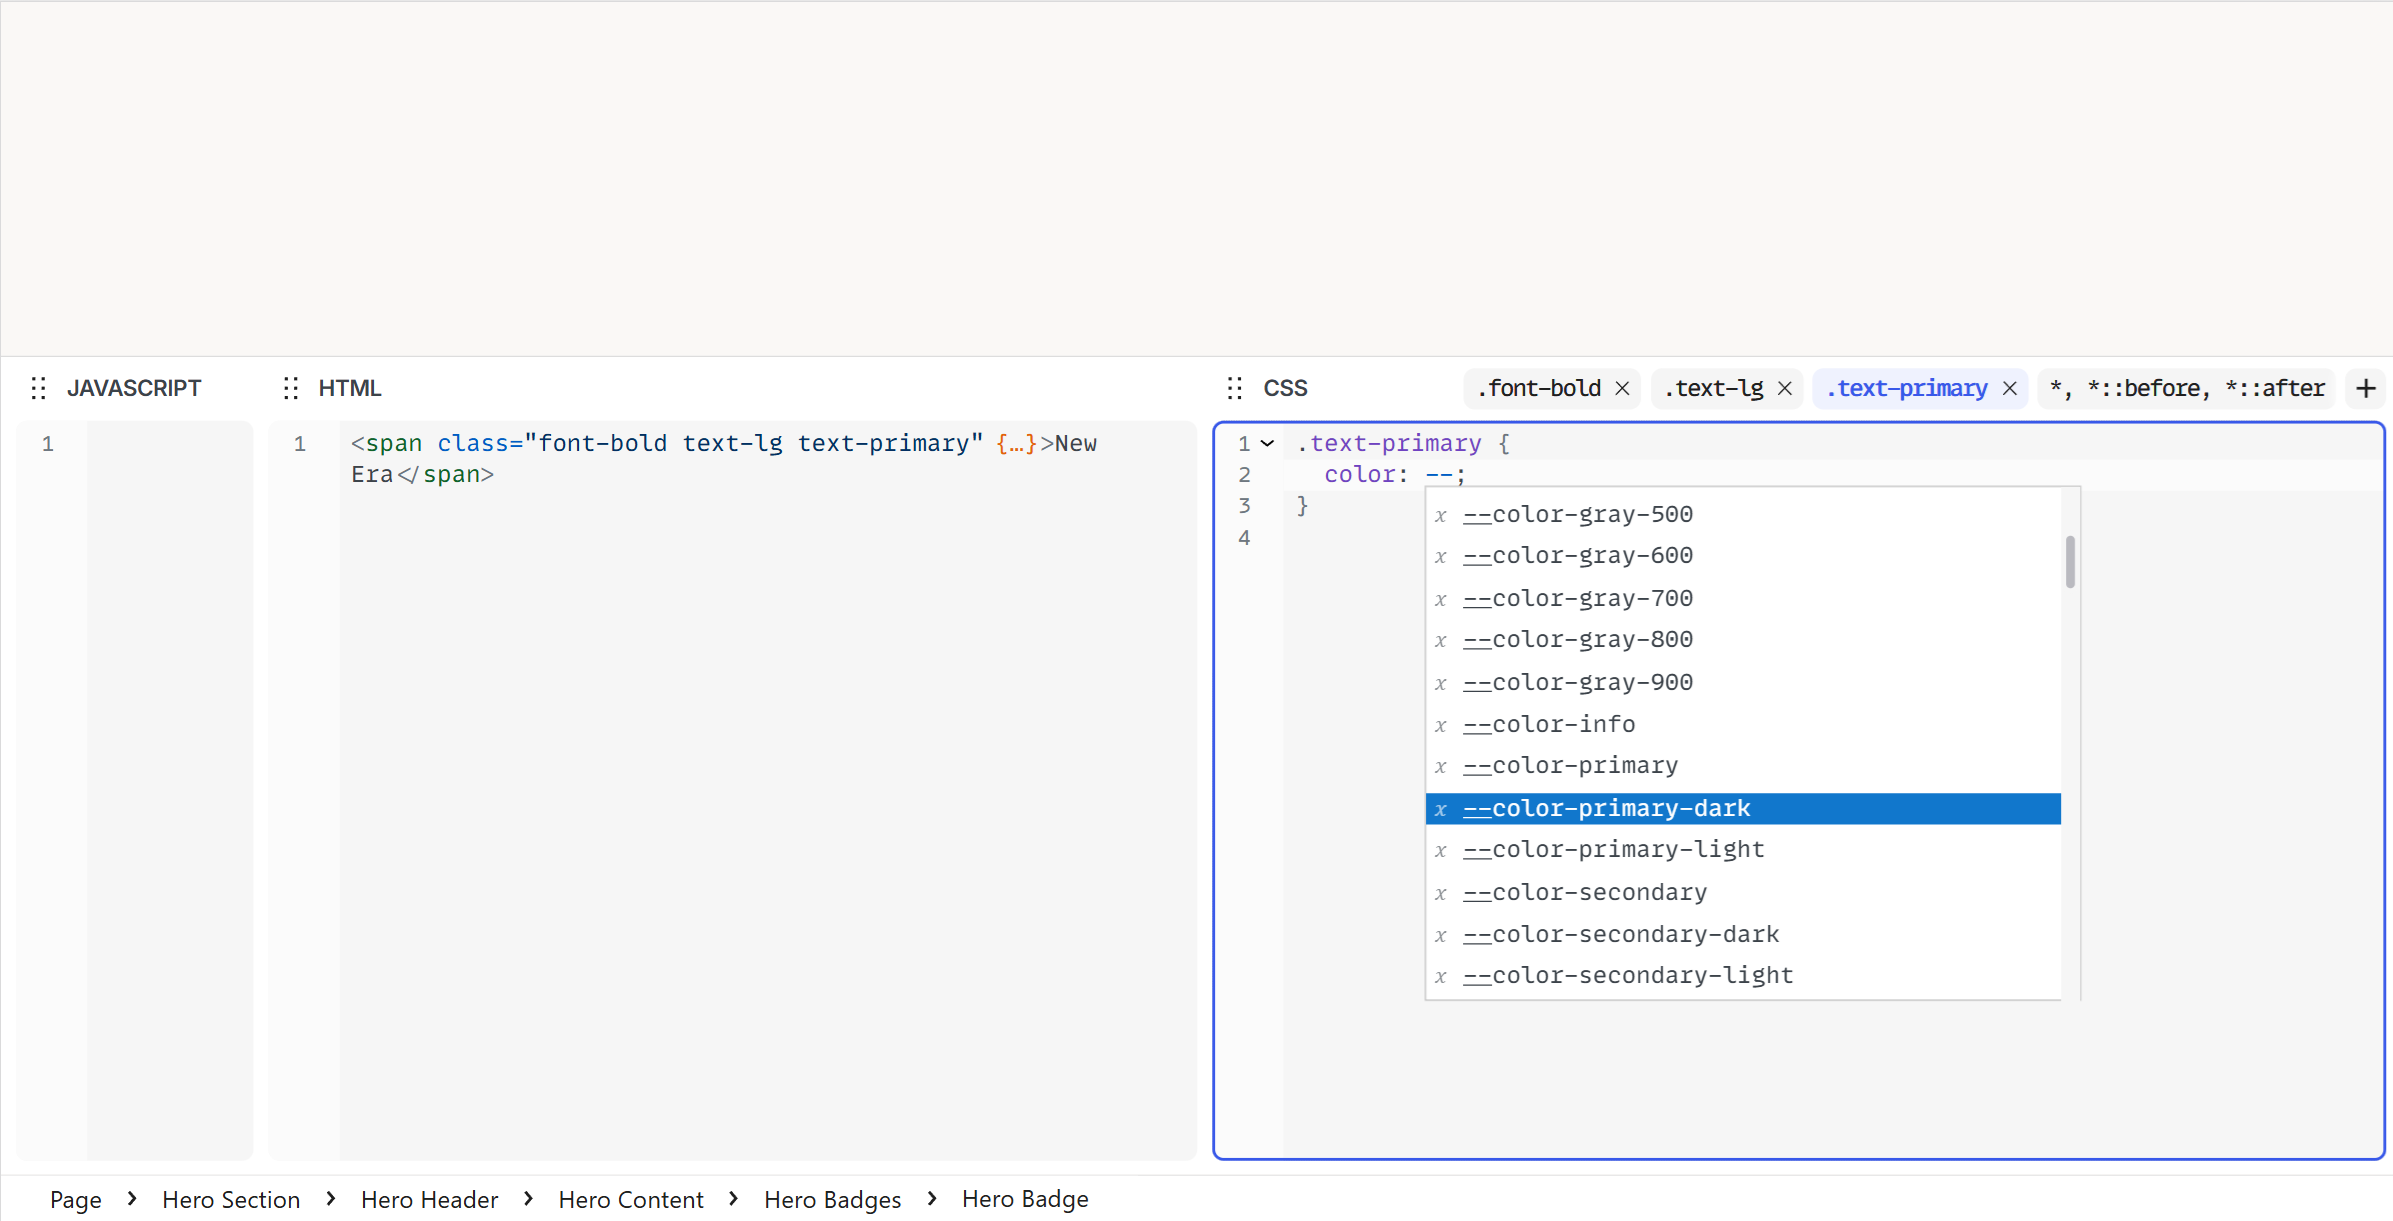2393x1221 pixels.
Task: Collapse the .text-primary rule with the fold arrow
Action: pos(1267,443)
